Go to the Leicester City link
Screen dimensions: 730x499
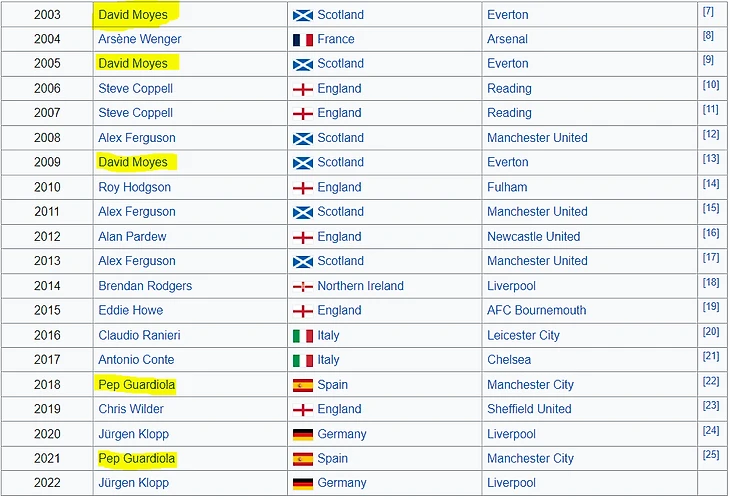523,336
